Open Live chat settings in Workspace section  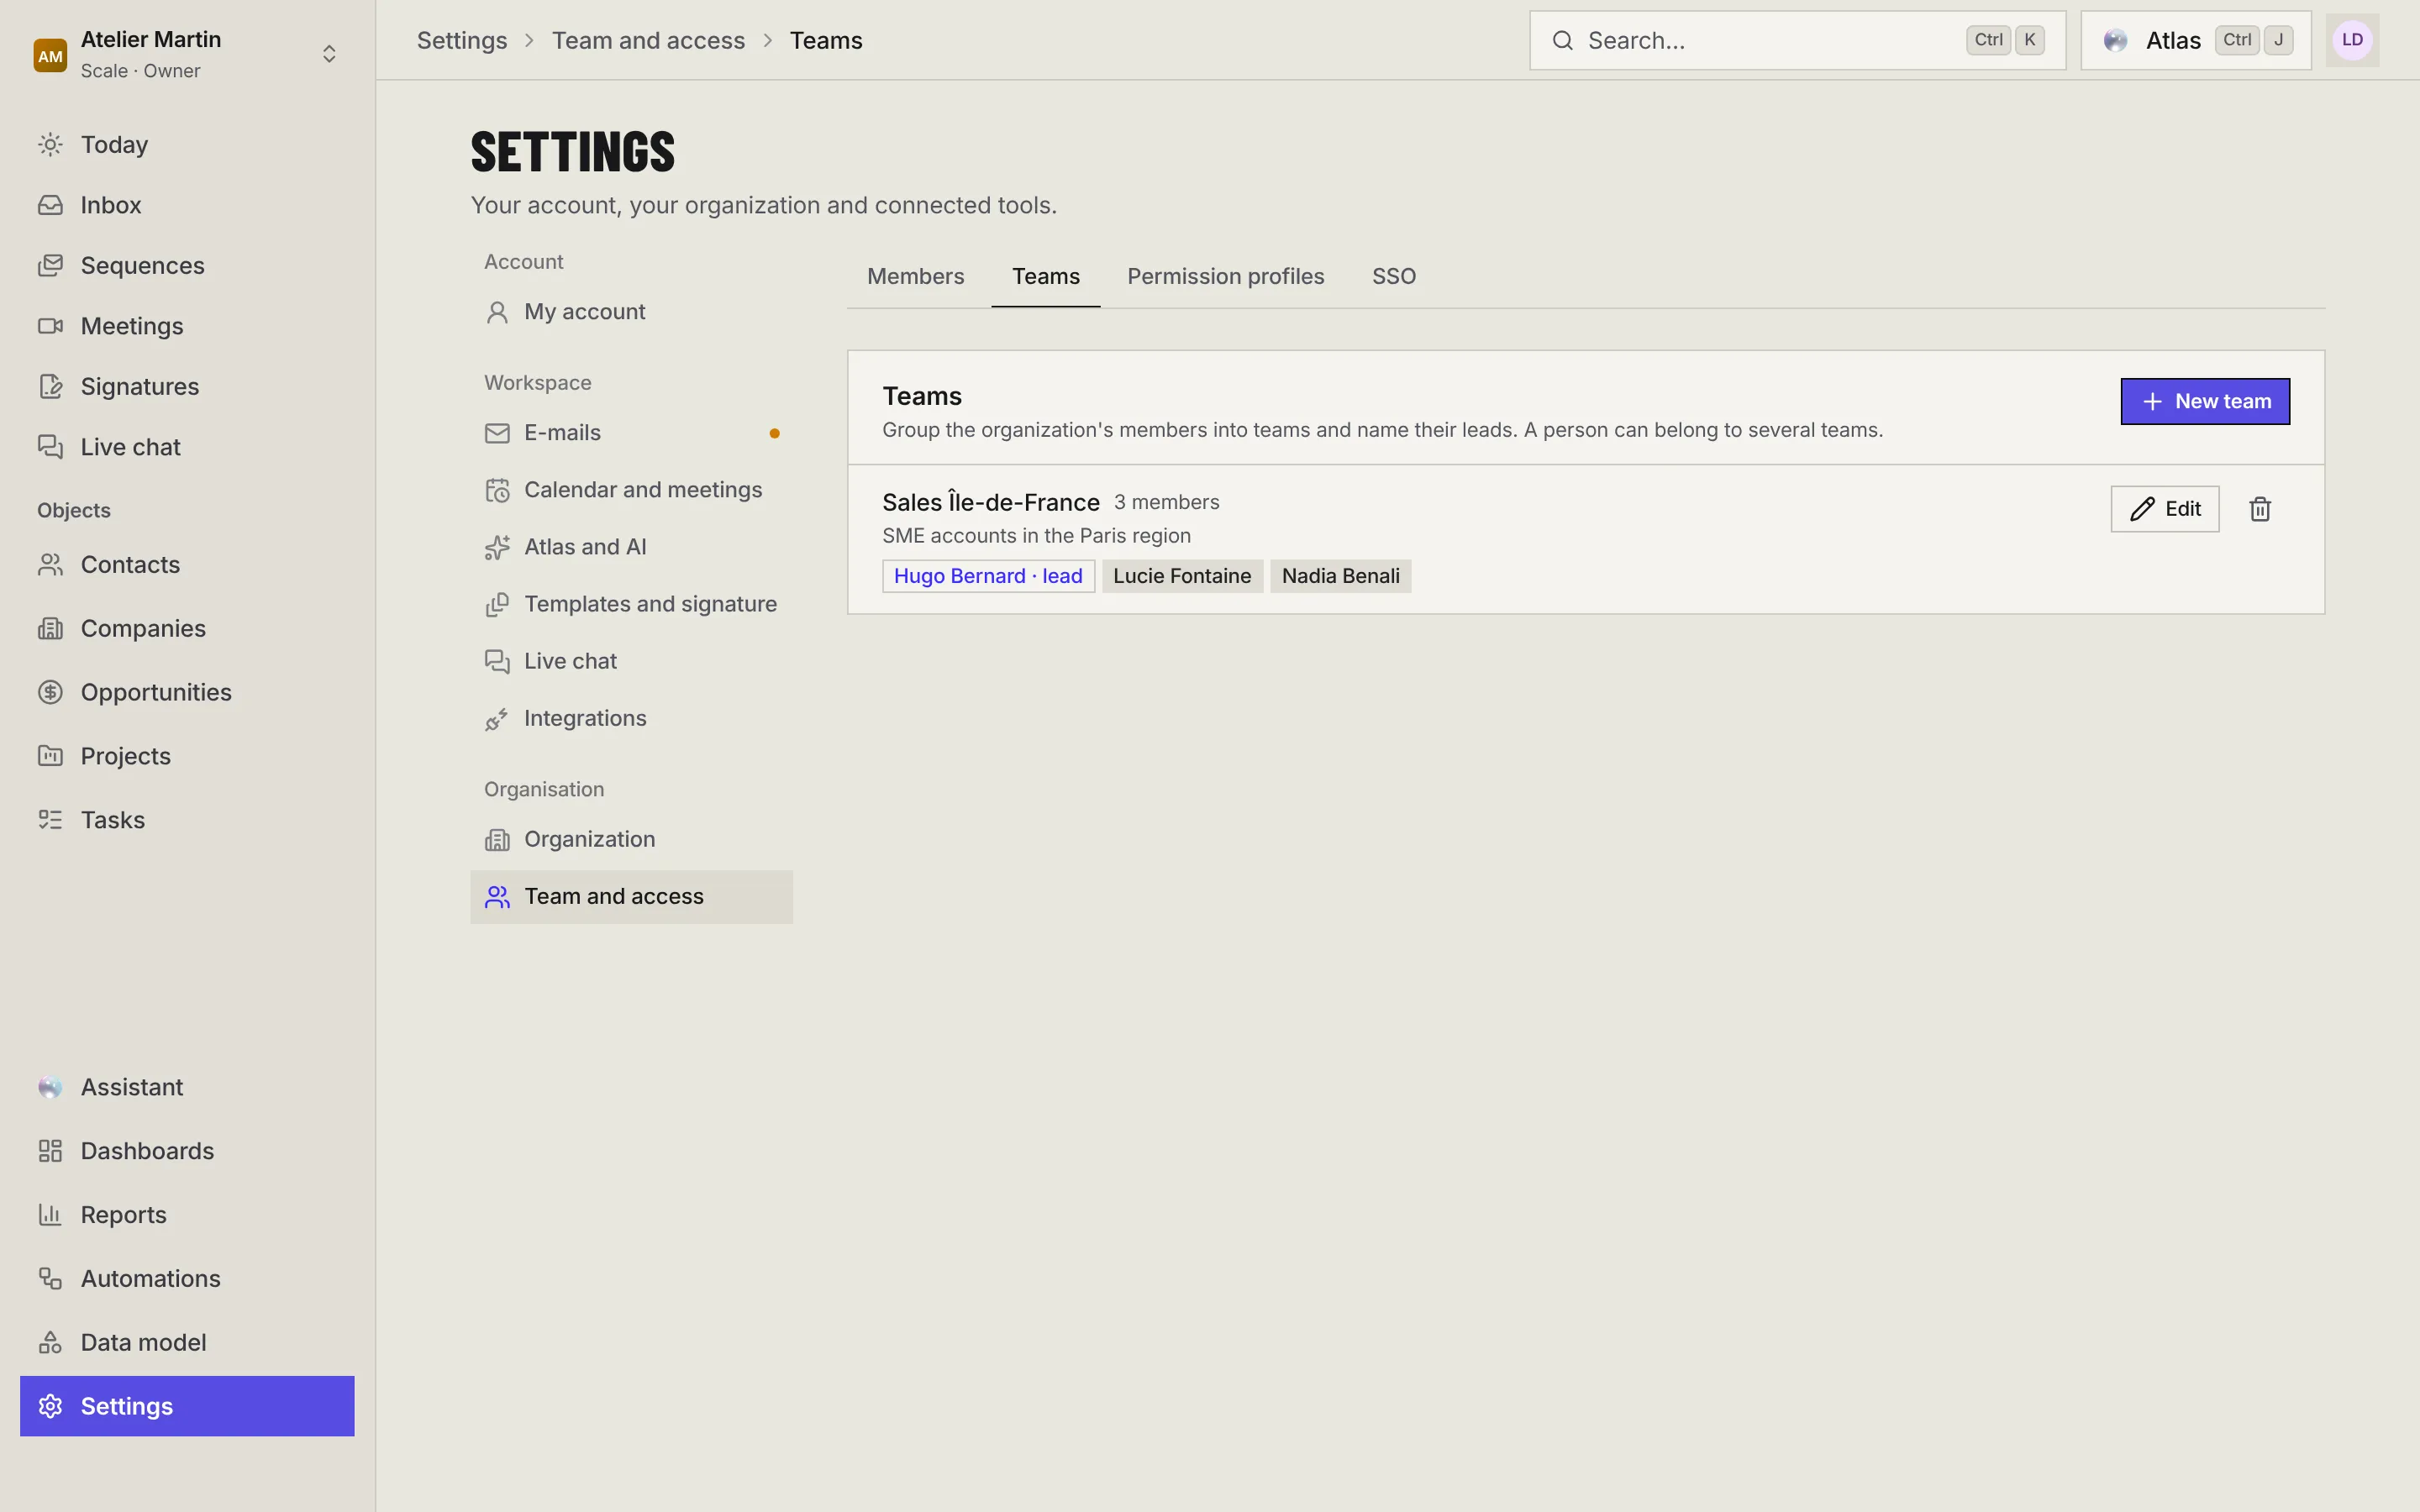[631, 661]
